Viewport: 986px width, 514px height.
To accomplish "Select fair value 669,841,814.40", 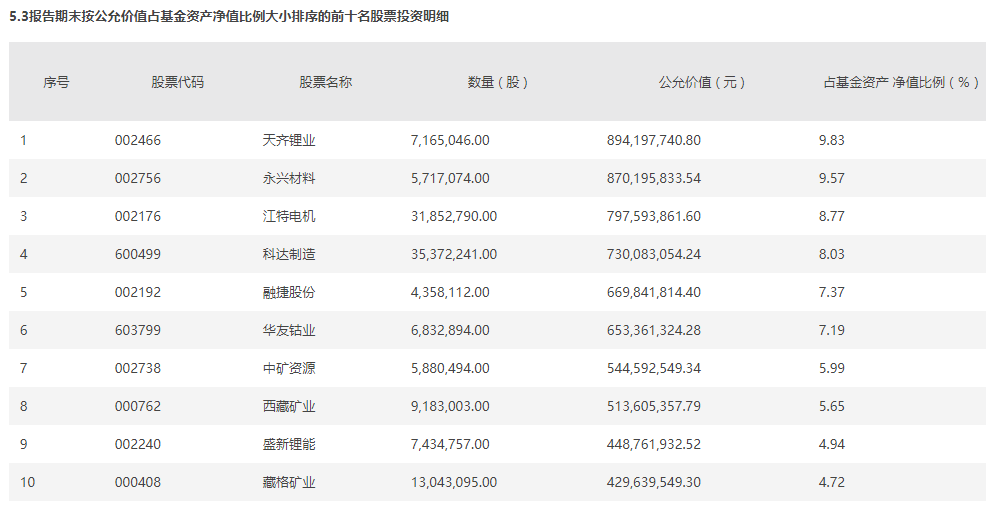I will pos(654,293).
